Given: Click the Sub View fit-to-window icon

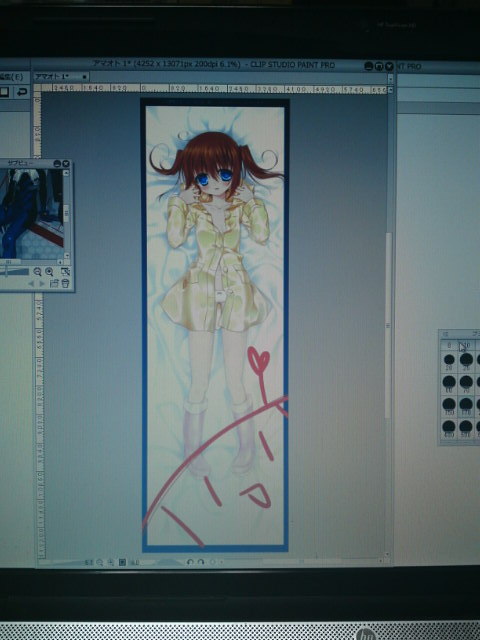Looking at the screenshot, I should [65, 271].
